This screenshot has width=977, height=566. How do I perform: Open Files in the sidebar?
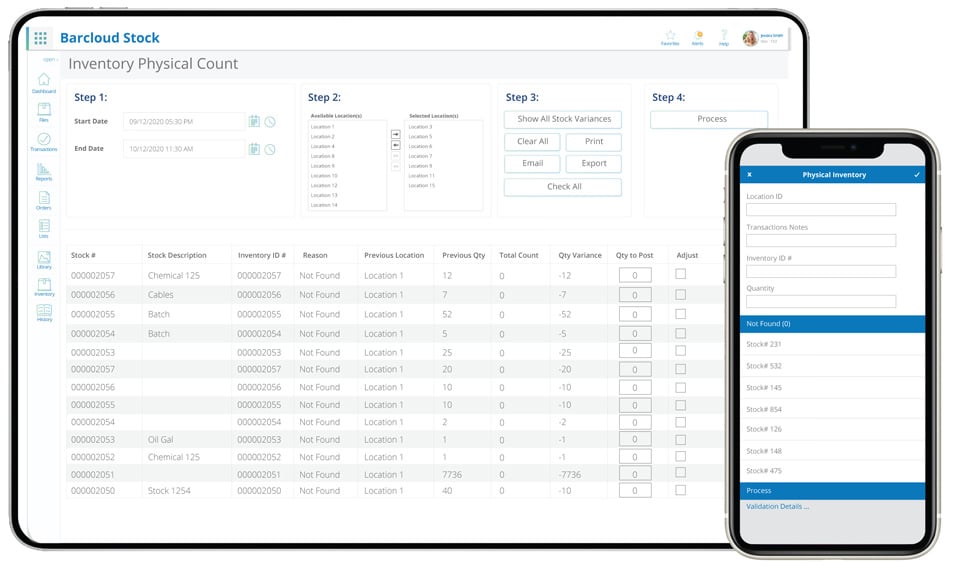pos(44,112)
